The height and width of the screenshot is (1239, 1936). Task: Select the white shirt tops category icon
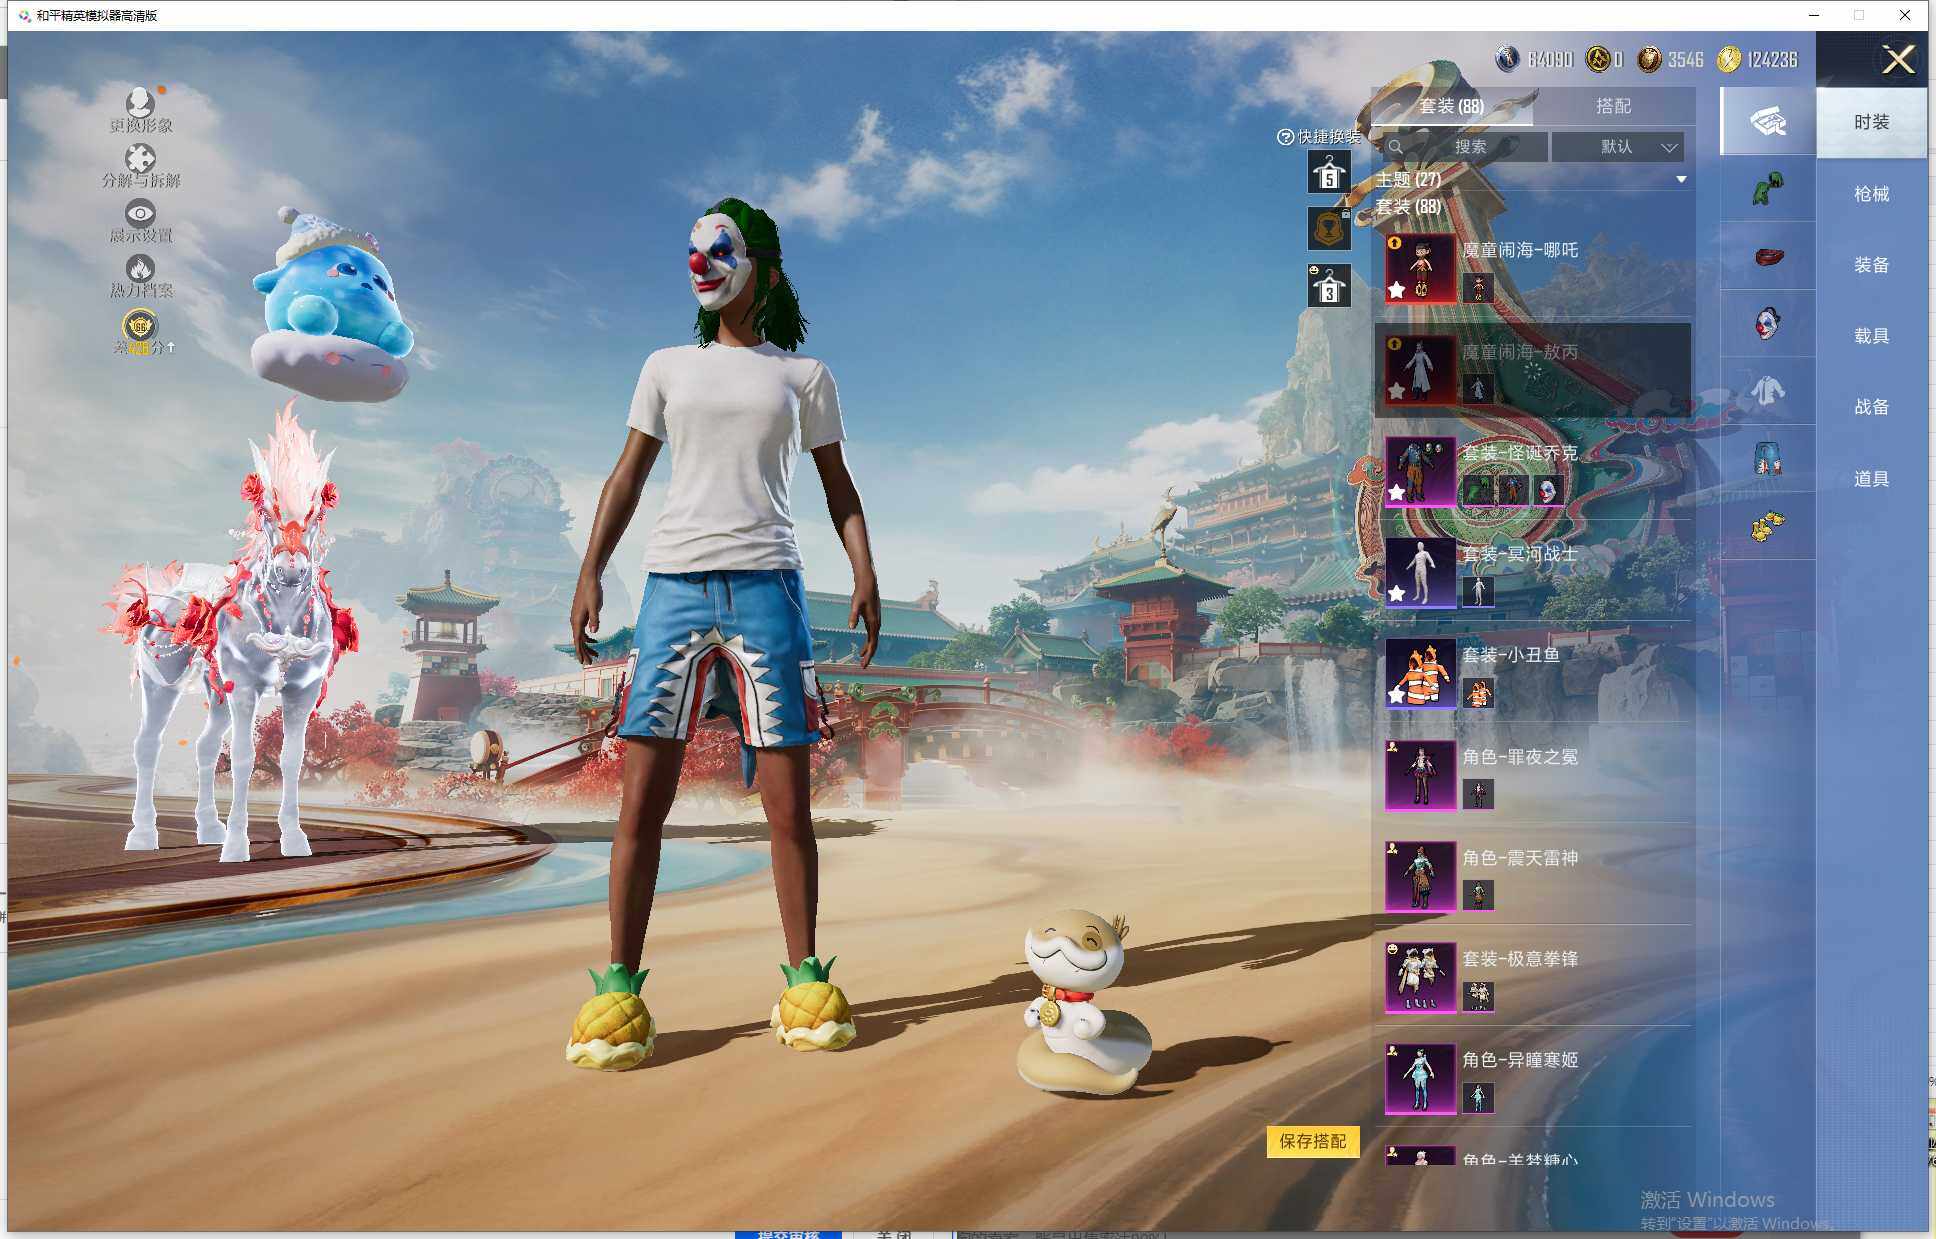coord(1767,391)
